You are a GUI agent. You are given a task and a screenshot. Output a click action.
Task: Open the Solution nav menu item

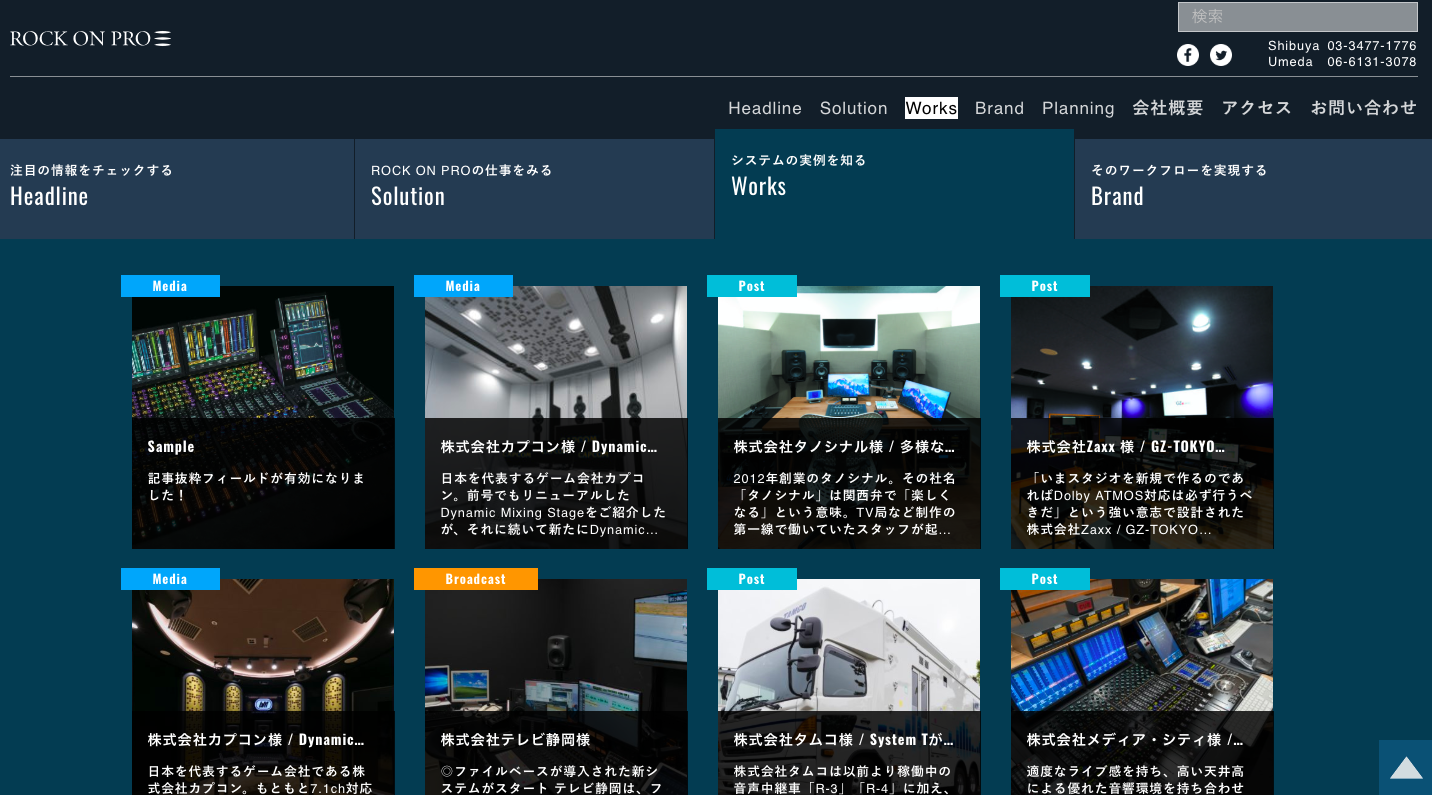[x=854, y=108]
